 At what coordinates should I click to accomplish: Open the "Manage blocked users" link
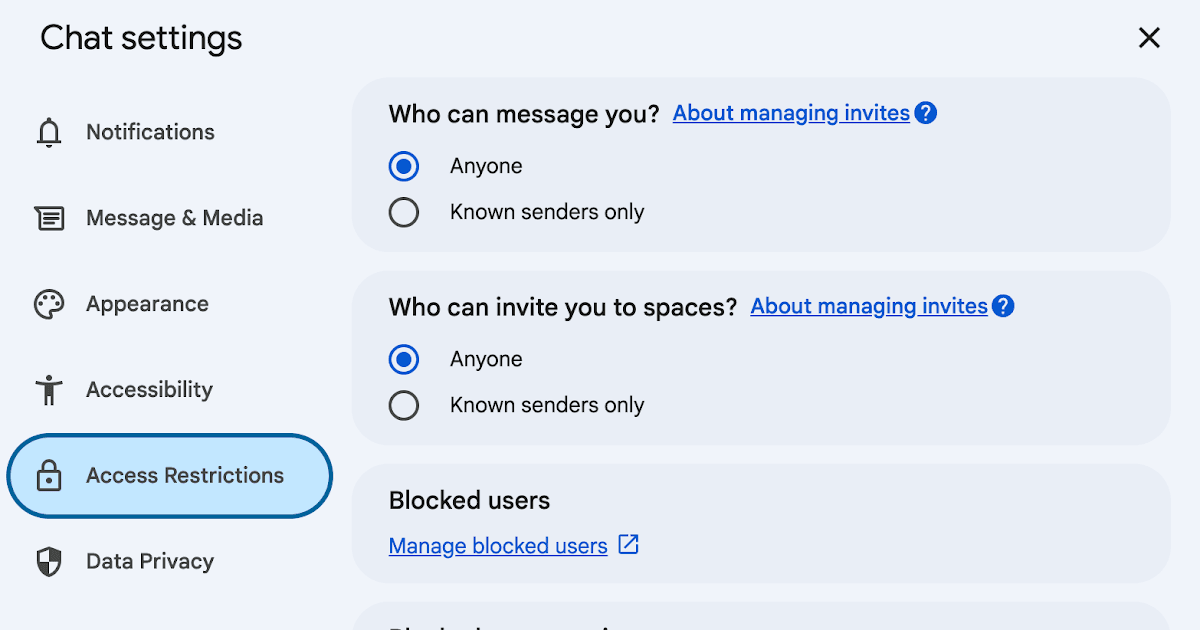pos(498,546)
